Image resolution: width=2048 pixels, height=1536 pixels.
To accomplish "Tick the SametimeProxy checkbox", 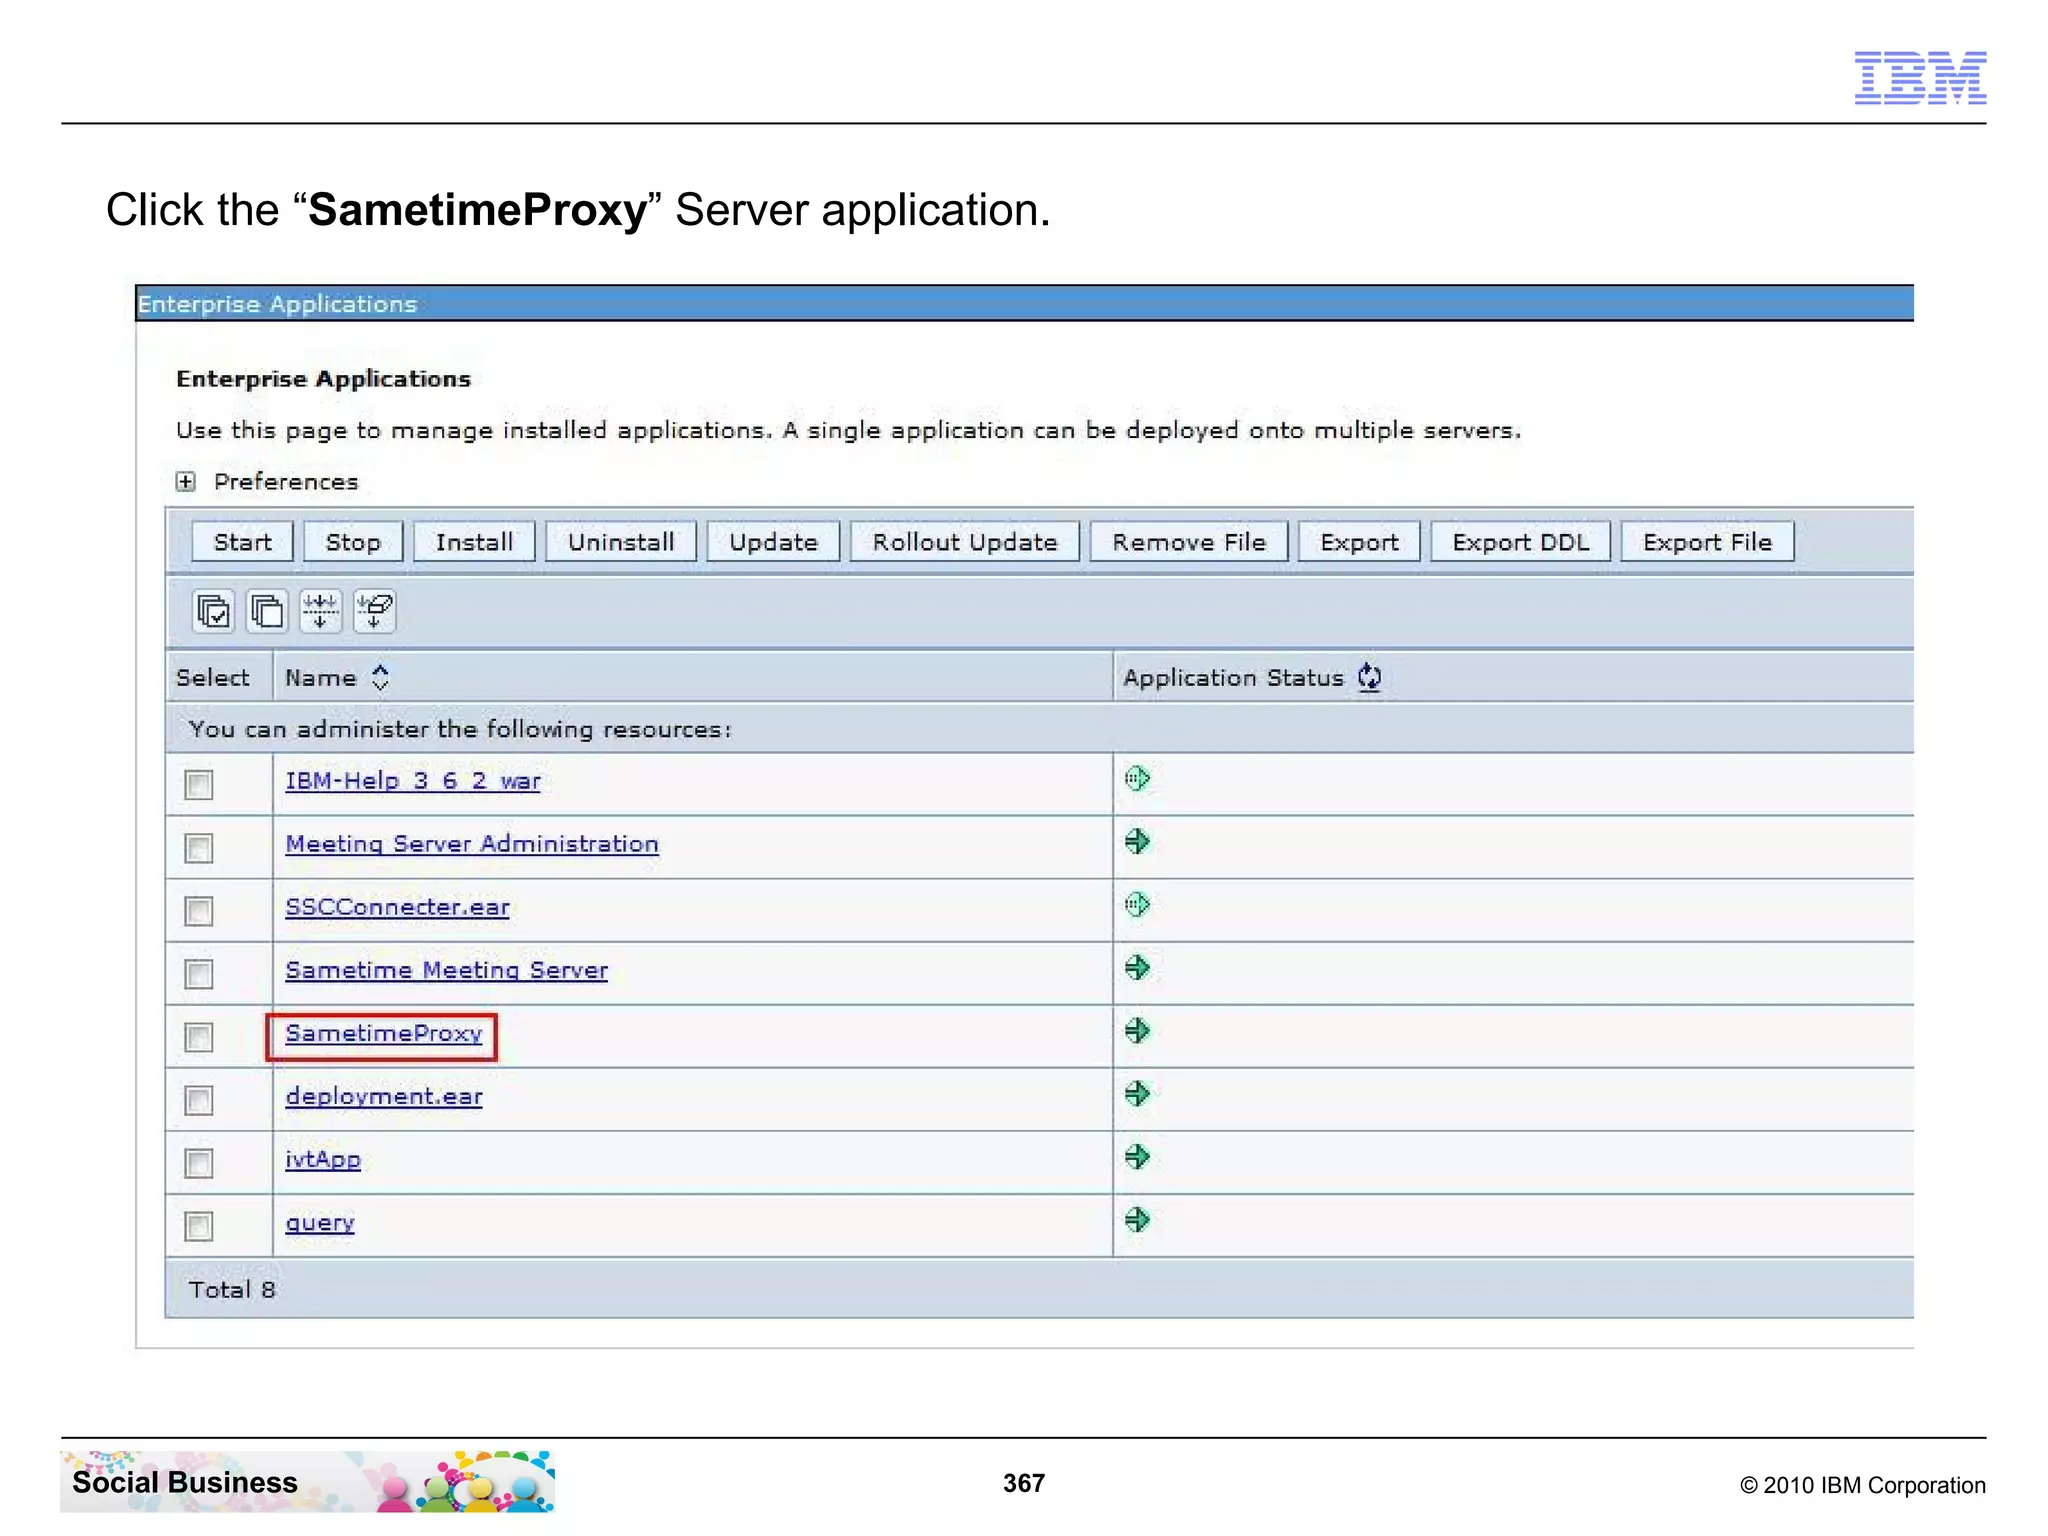I will (199, 1037).
